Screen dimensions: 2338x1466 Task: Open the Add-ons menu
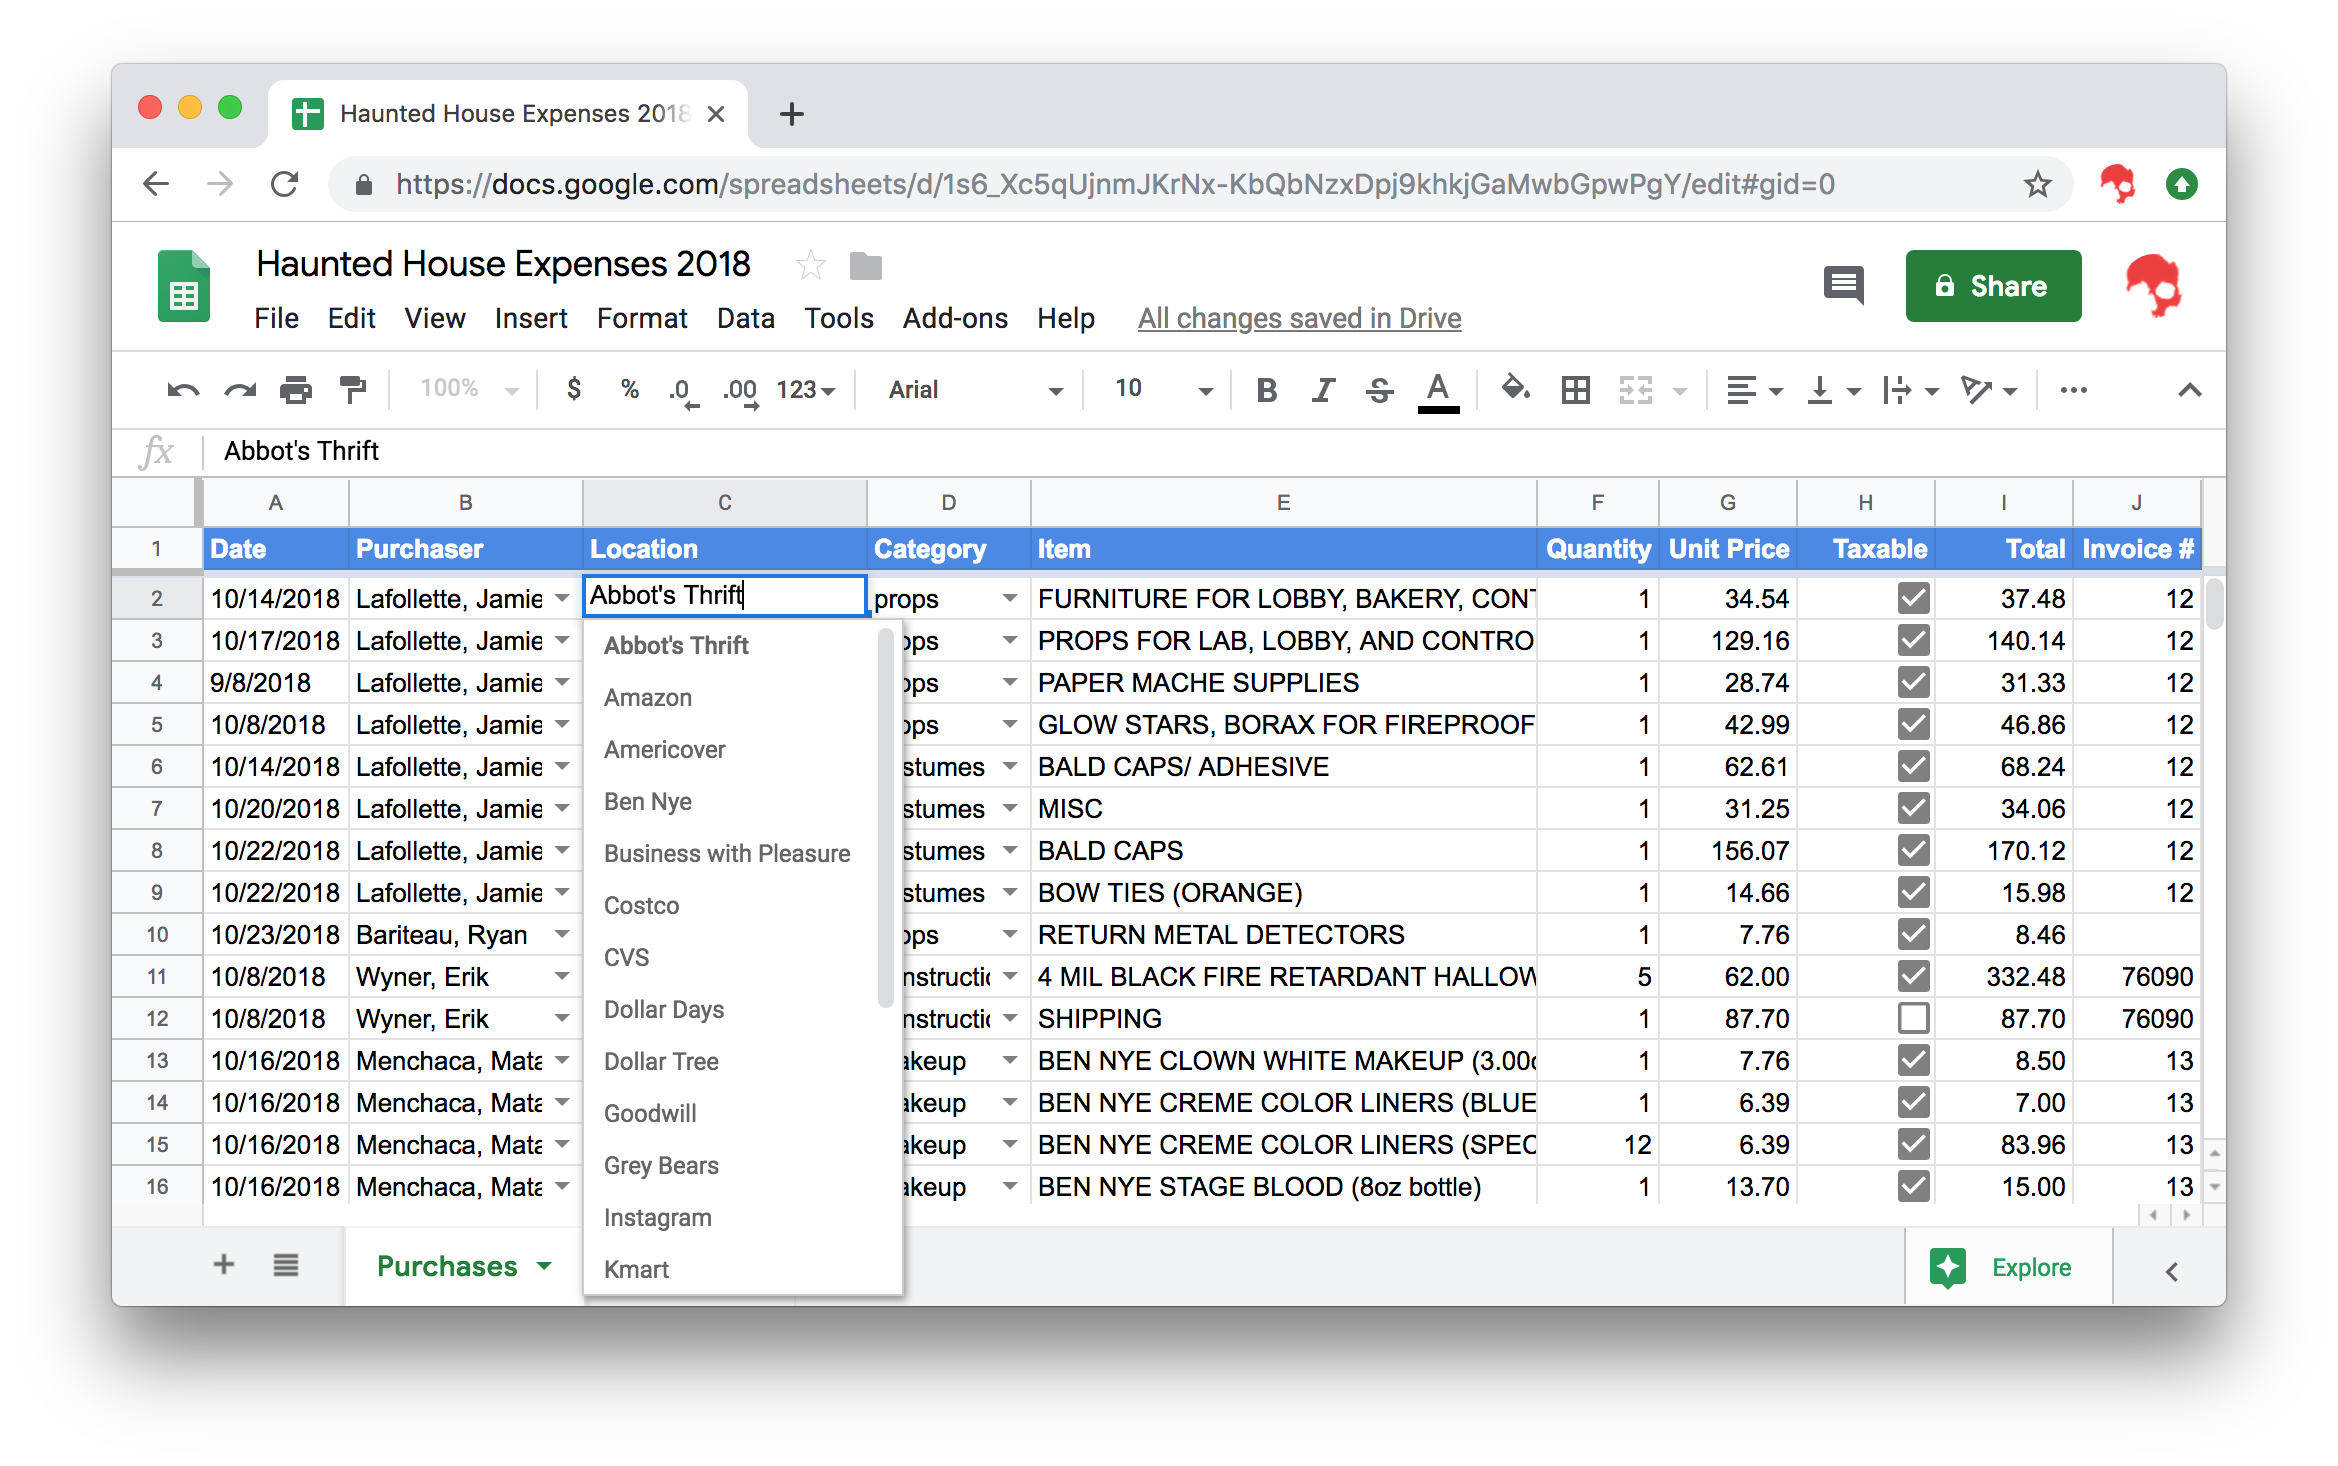tap(955, 318)
